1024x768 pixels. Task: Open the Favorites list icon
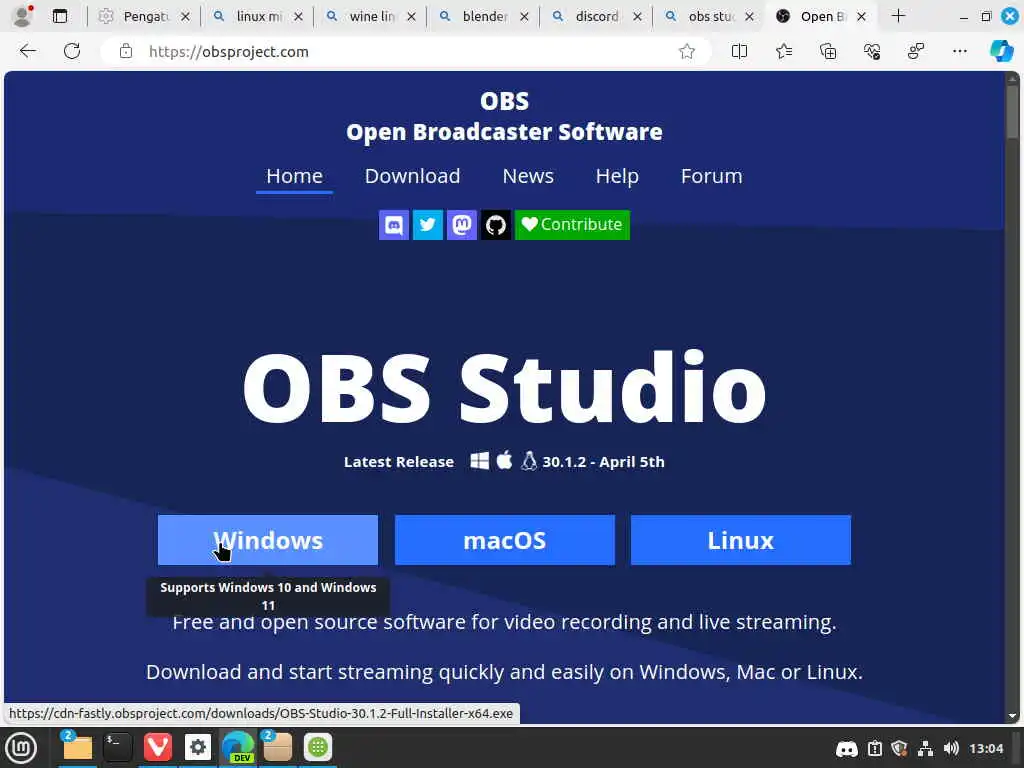(x=784, y=51)
